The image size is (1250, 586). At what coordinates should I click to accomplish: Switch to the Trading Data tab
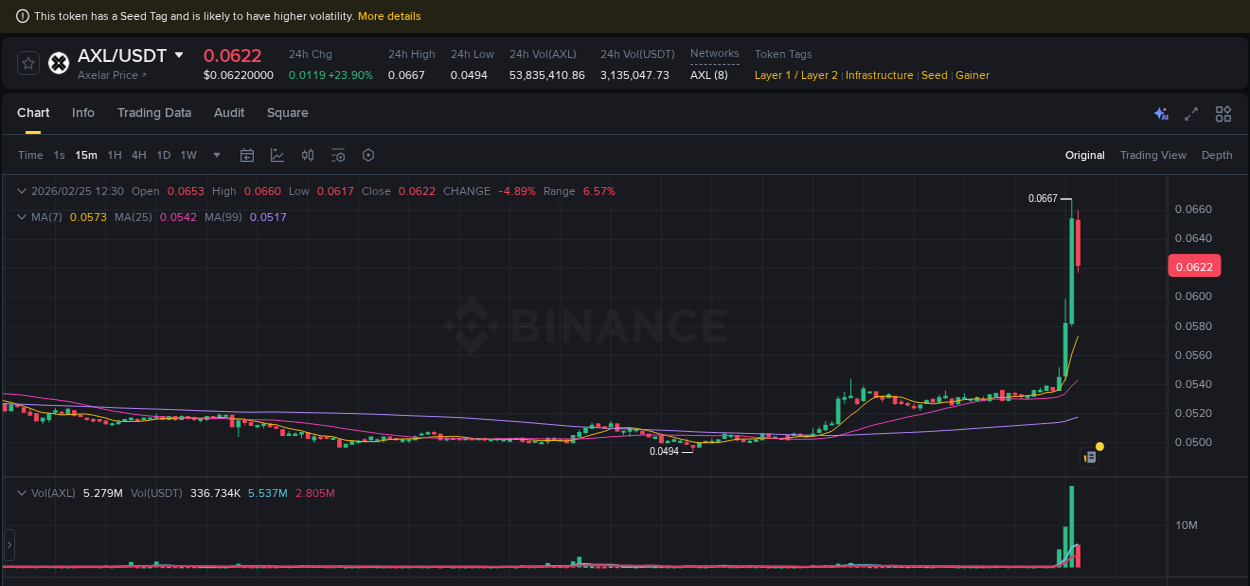(154, 113)
